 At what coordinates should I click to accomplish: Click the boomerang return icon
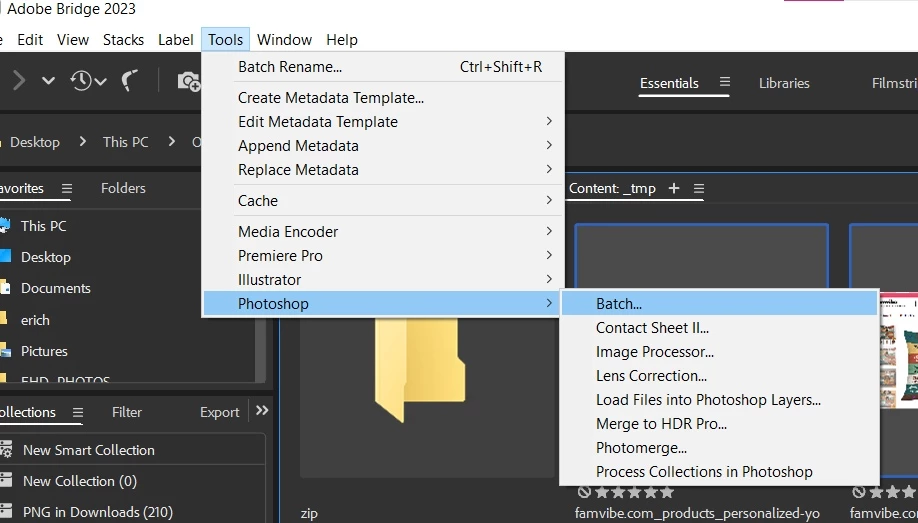tap(129, 80)
